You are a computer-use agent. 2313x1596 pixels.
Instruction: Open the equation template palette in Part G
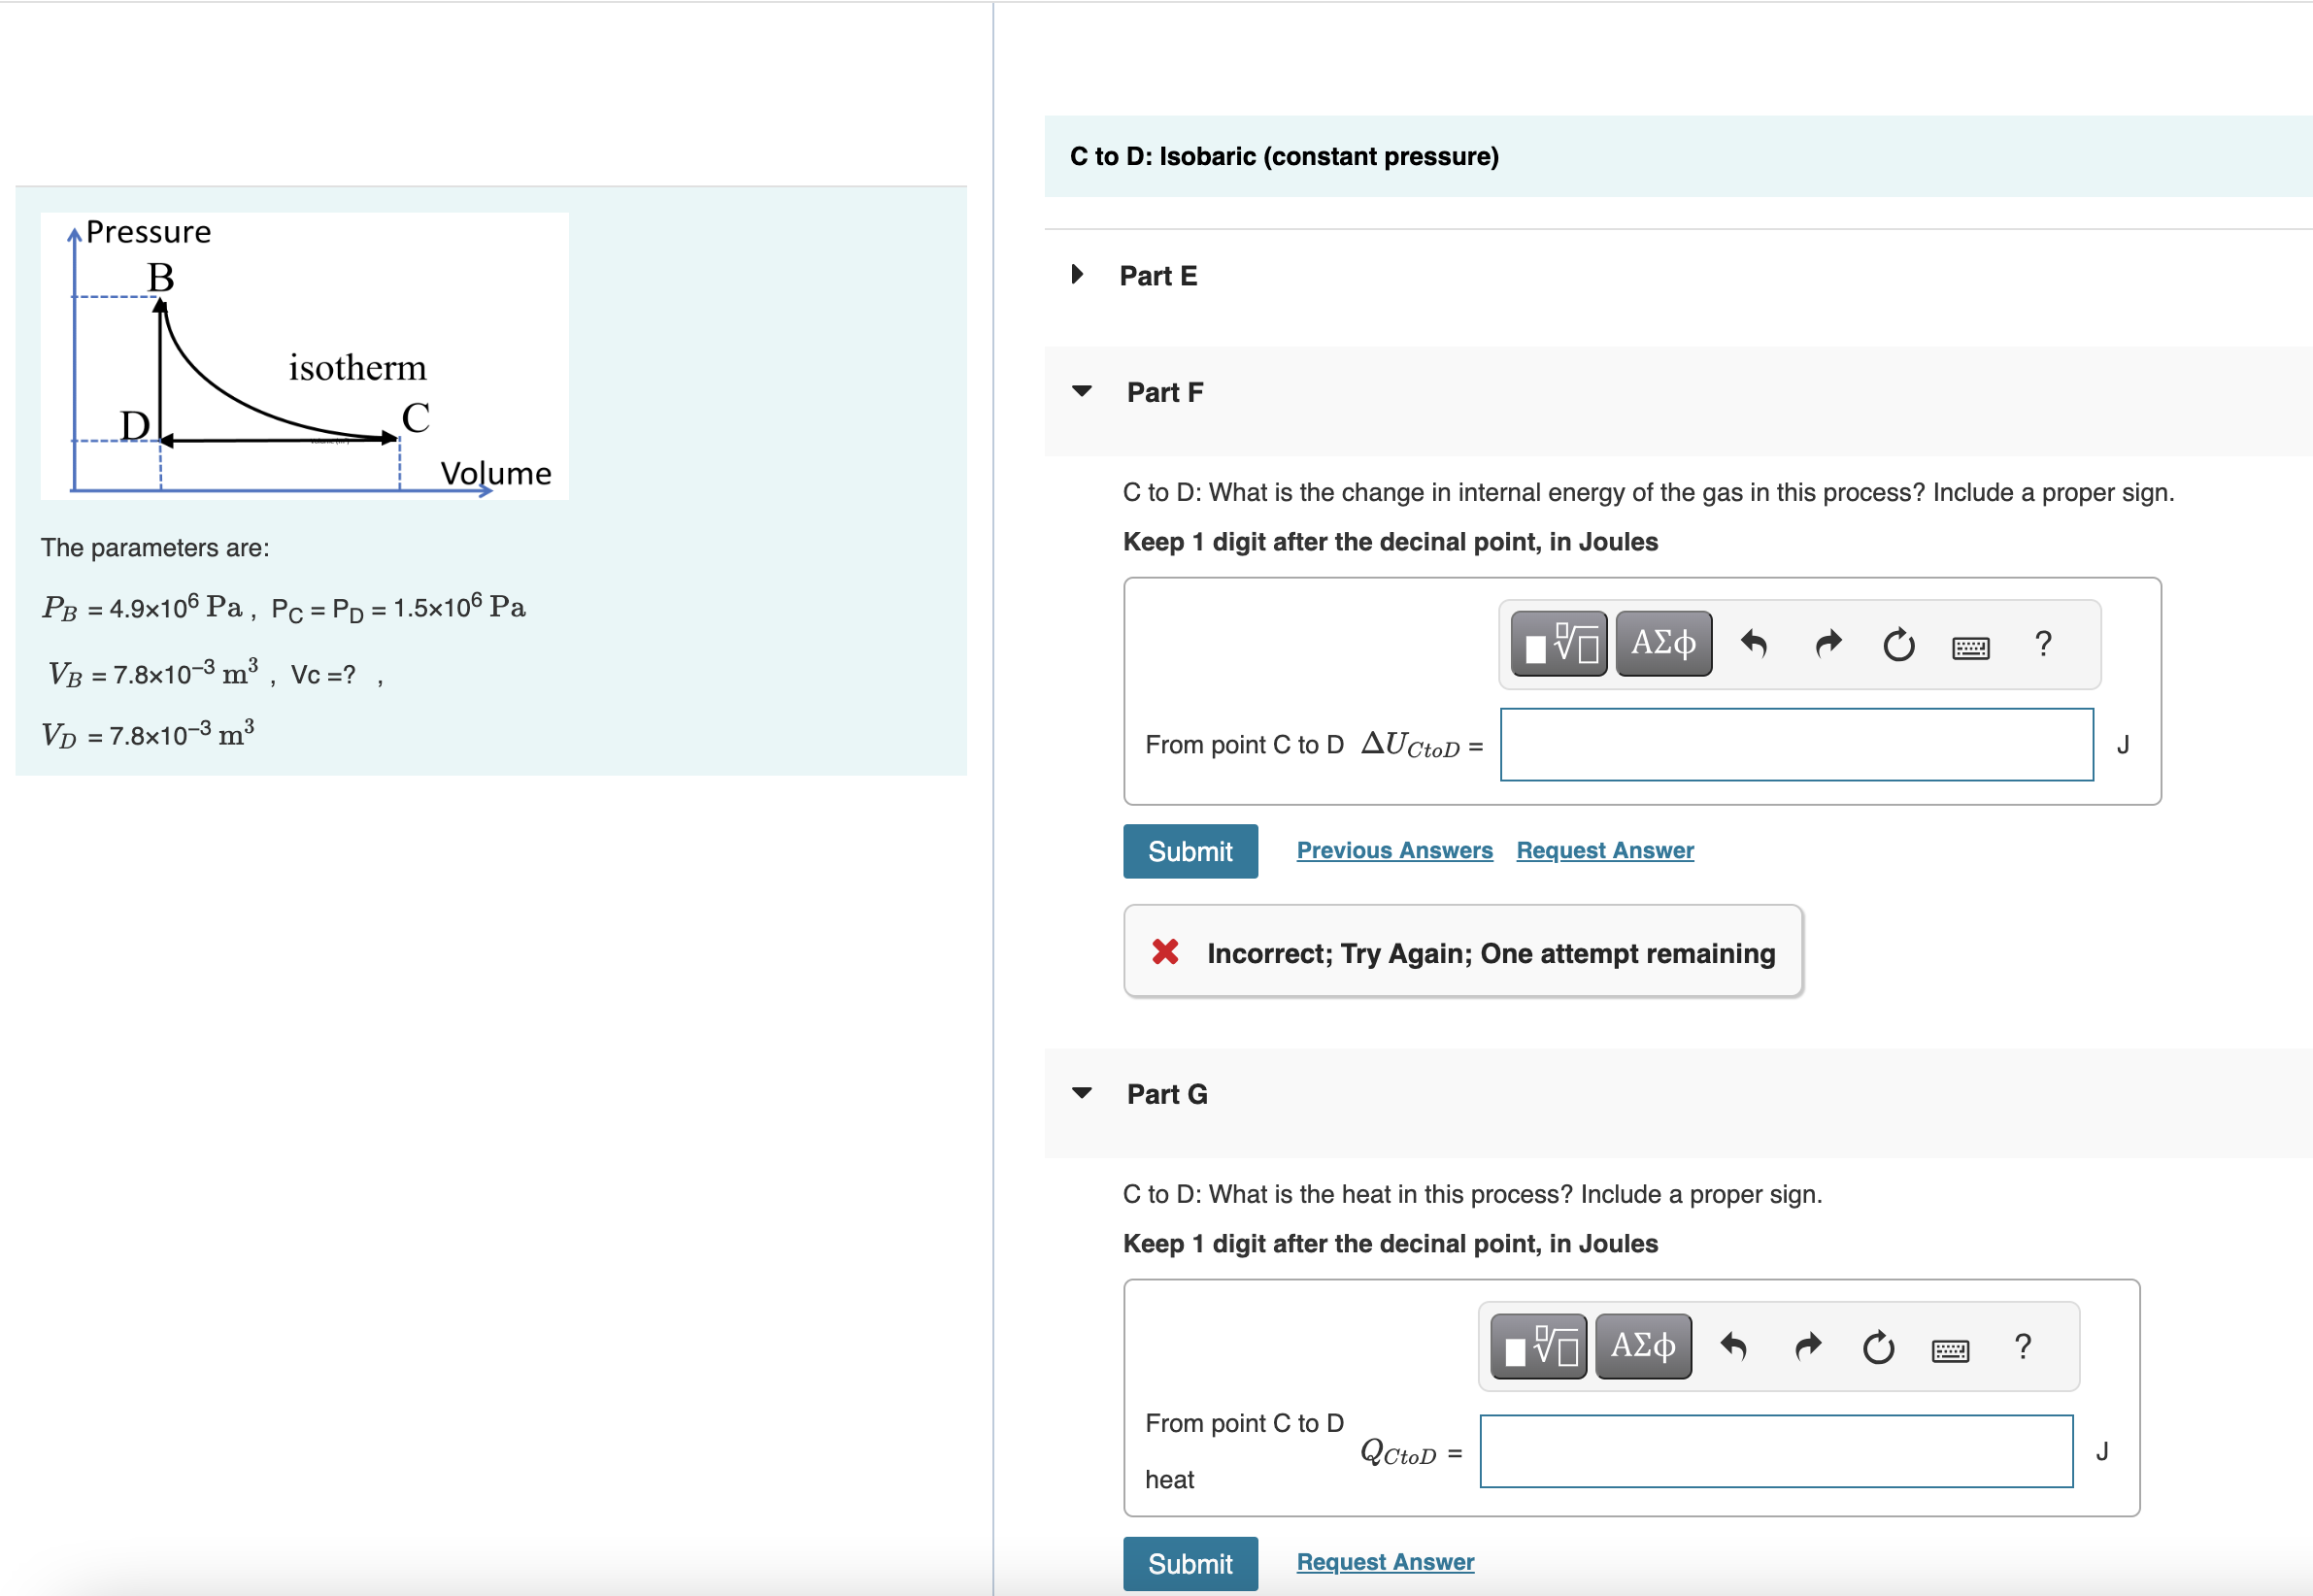coord(1537,1345)
